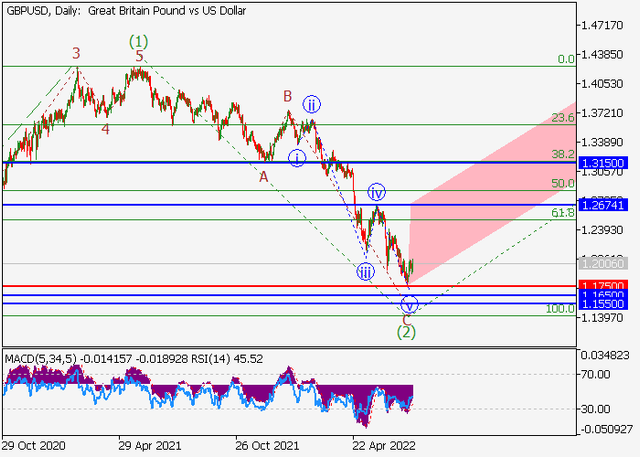Click the 100.0 Fibonacci level label
Viewport: 640px width, 457px height.
click(560, 308)
